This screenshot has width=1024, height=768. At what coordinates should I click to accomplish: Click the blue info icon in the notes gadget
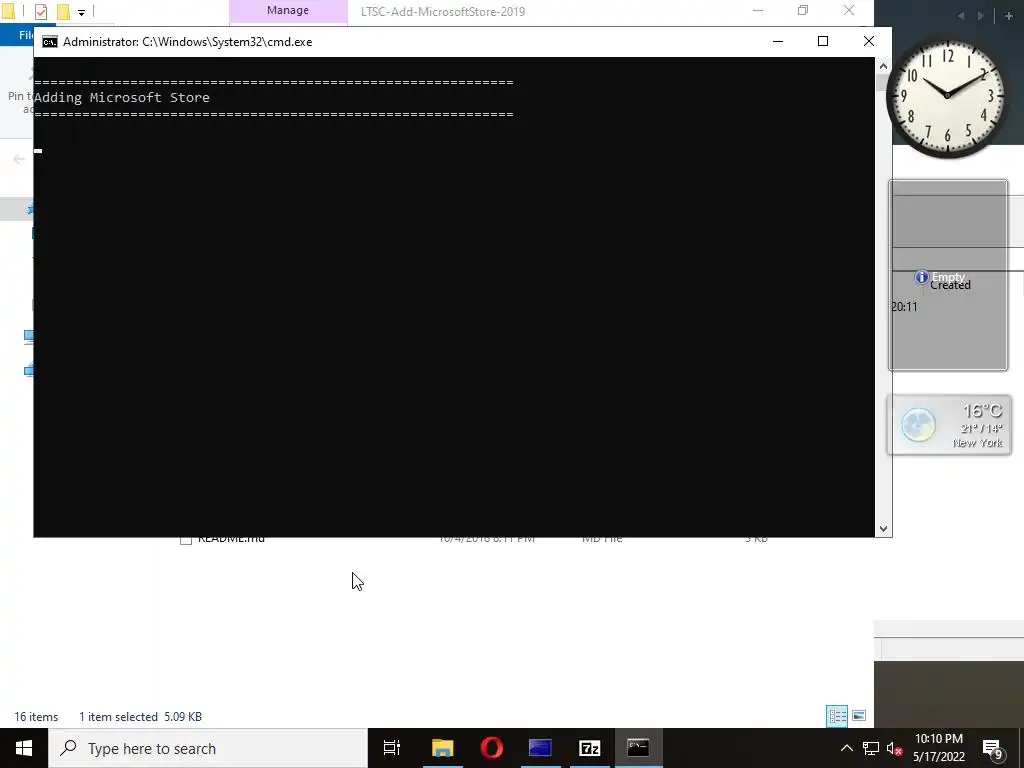point(921,277)
